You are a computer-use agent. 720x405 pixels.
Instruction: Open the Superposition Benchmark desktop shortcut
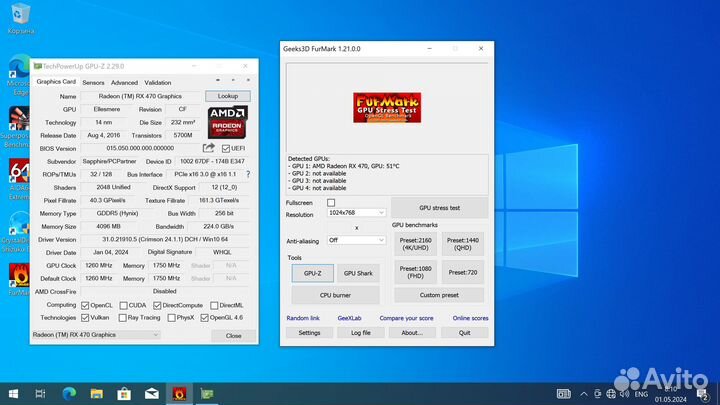[17, 126]
